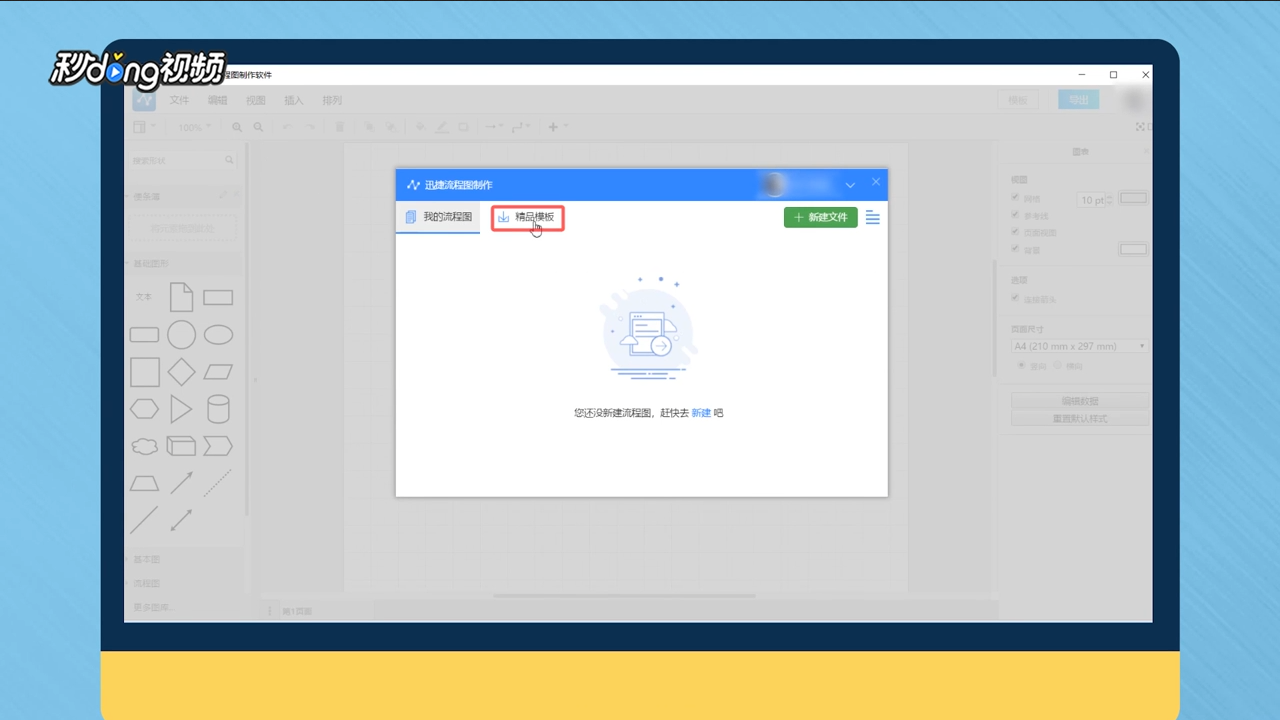This screenshot has width=1280, height=720.
Task: Open the grid color swatch
Action: click(x=1133, y=198)
